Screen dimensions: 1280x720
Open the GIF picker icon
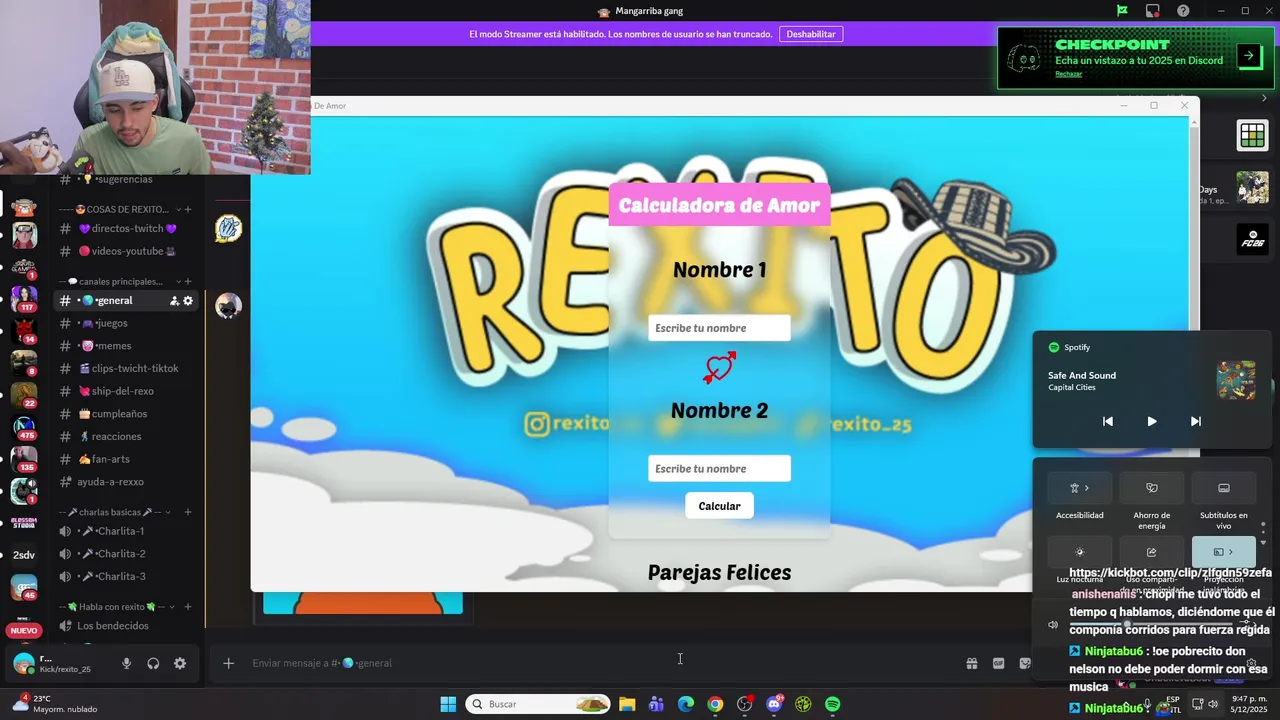(x=998, y=663)
